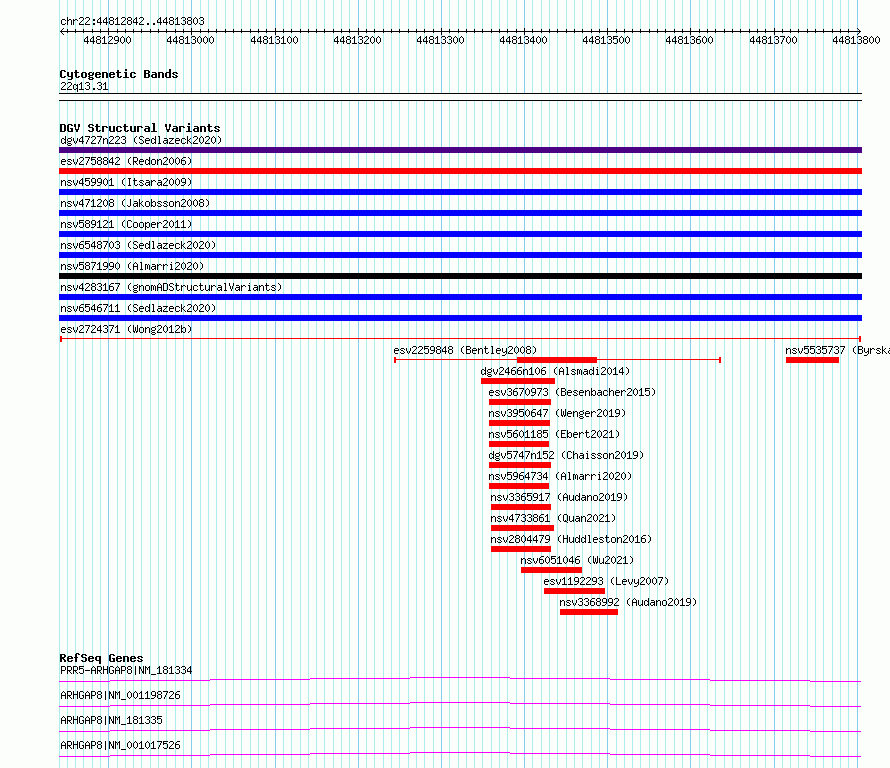Click esv1192293 (Levy2007) label

point(606,581)
